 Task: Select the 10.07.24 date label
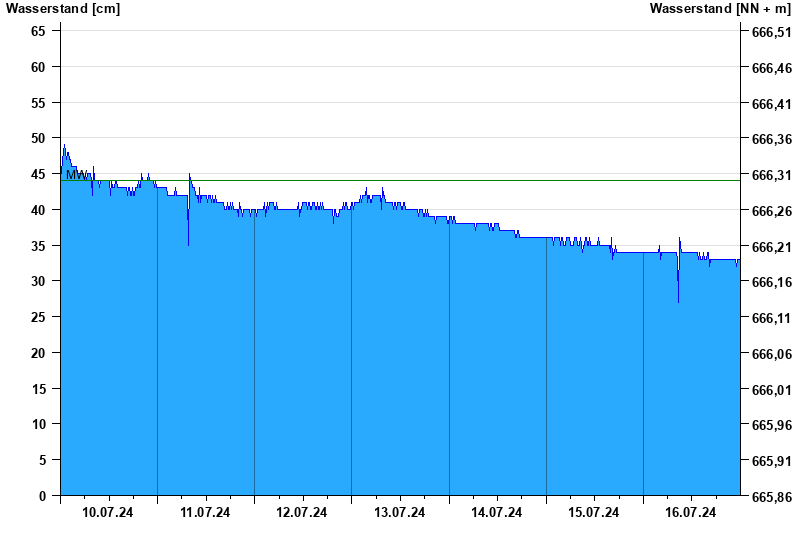pyautogui.click(x=108, y=512)
